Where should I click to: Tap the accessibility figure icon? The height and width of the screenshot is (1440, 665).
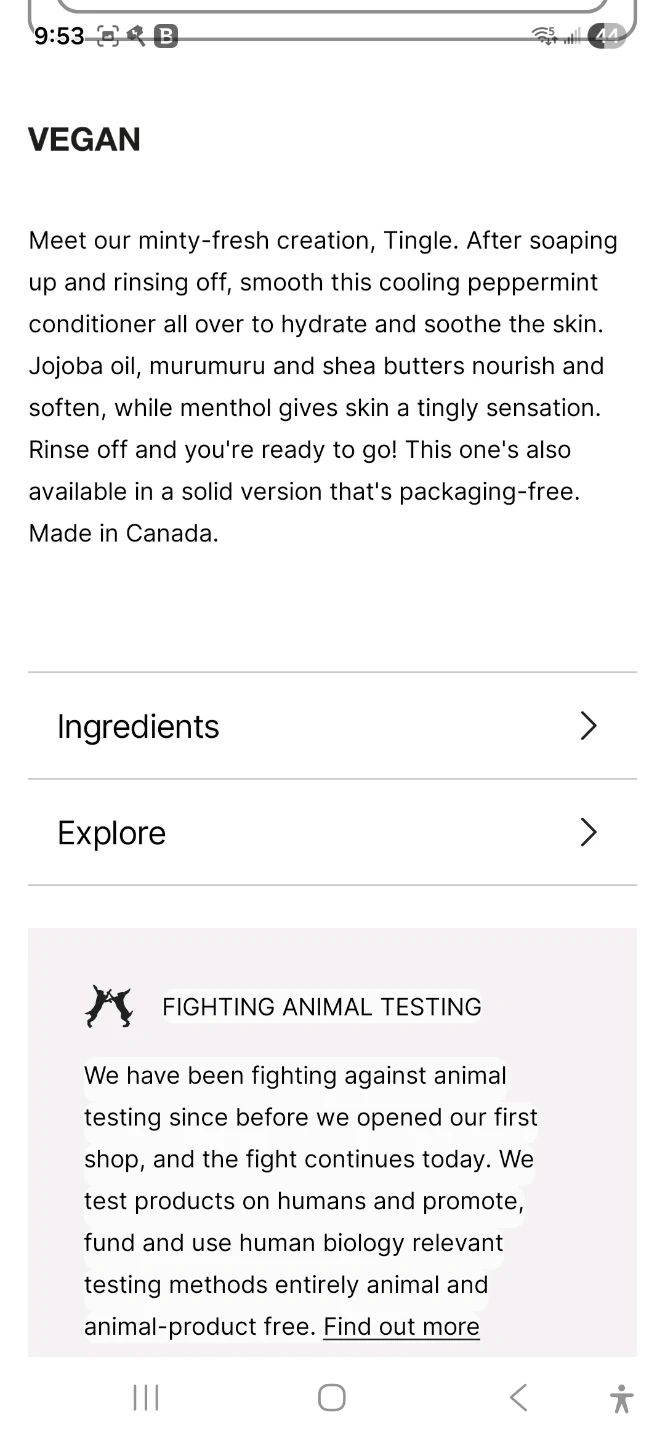pyautogui.click(x=621, y=1398)
